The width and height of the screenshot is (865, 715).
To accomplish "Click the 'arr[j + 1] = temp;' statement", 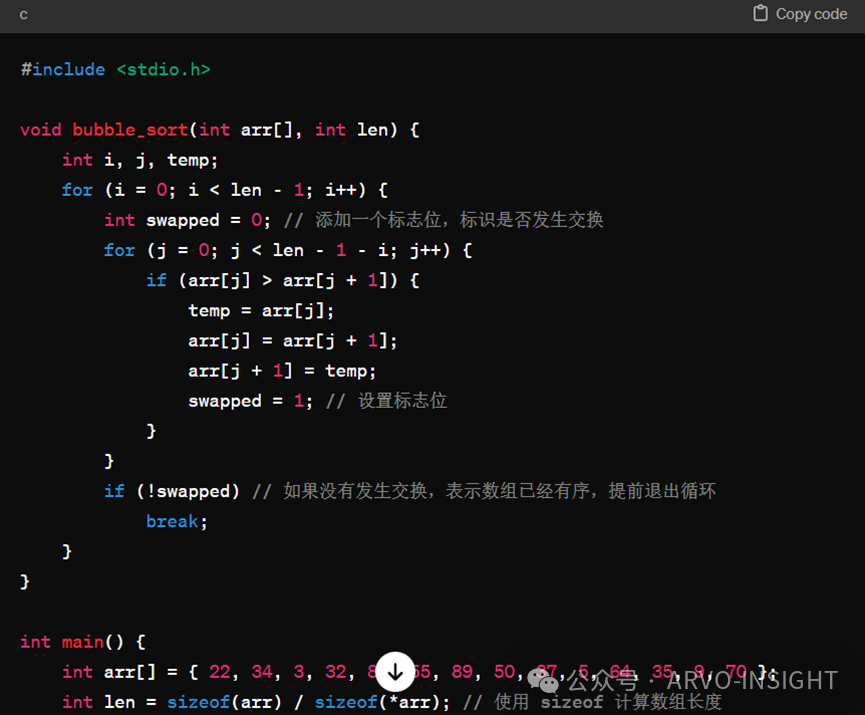I will 282,370.
